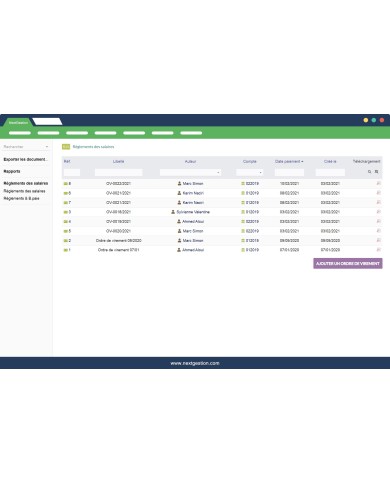Click the payment icon beside Réf 2

click(x=66, y=241)
